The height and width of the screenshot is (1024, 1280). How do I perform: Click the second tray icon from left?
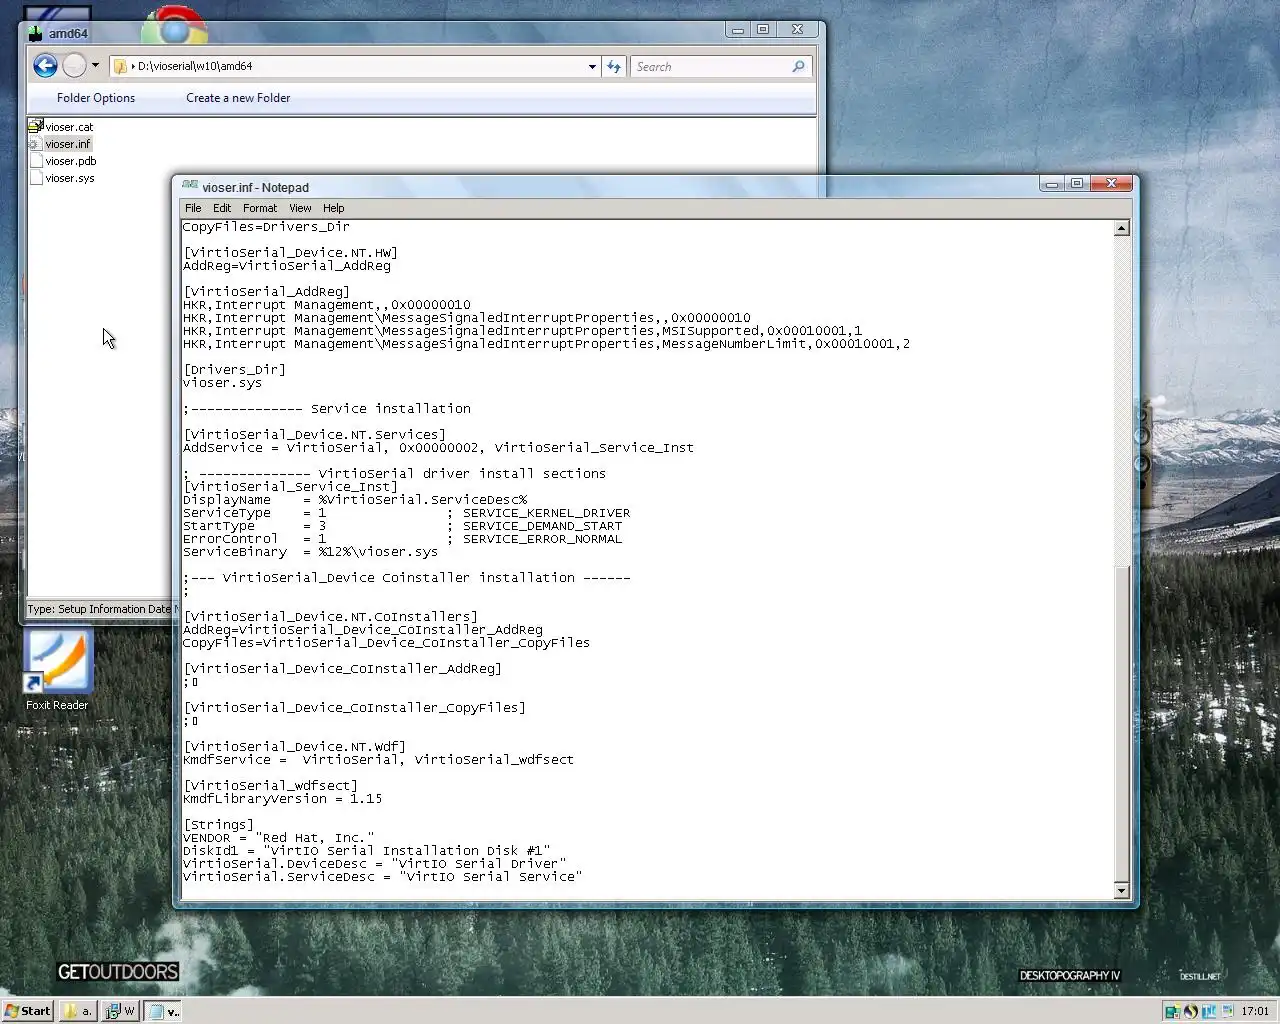tap(1191, 1011)
